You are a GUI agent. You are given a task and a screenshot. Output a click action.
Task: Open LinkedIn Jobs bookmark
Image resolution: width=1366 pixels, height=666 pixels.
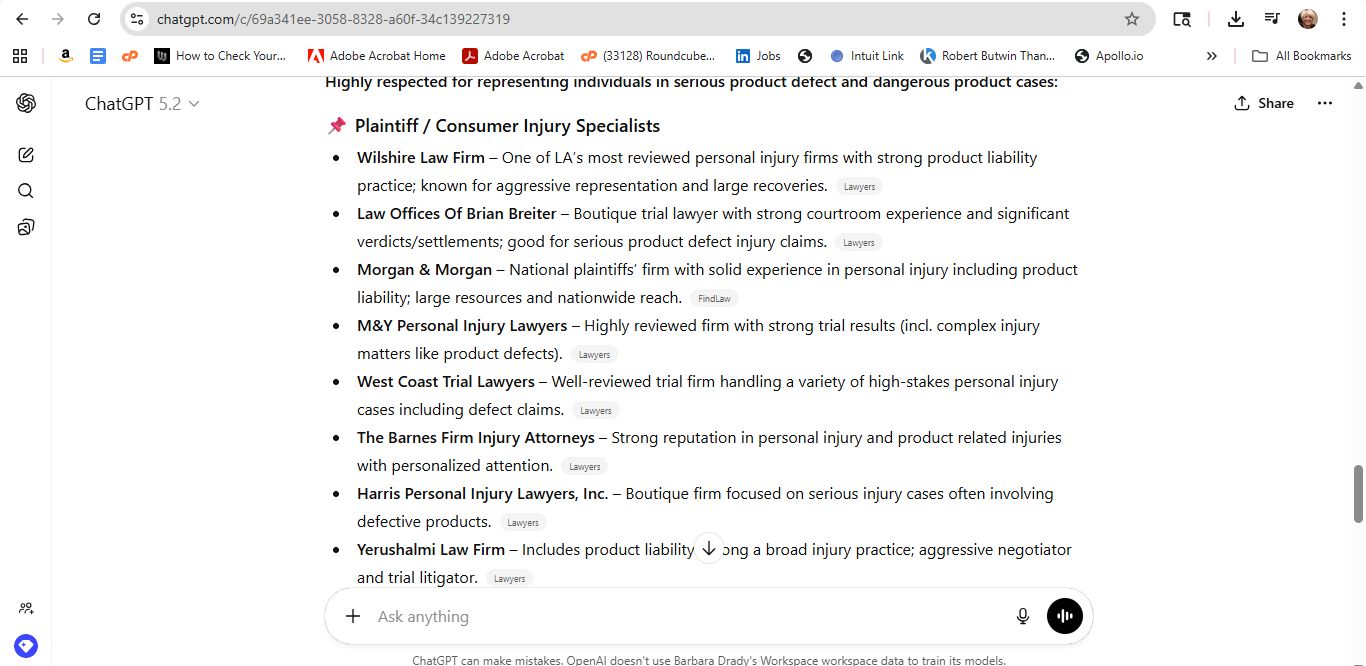[x=758, y=56]
